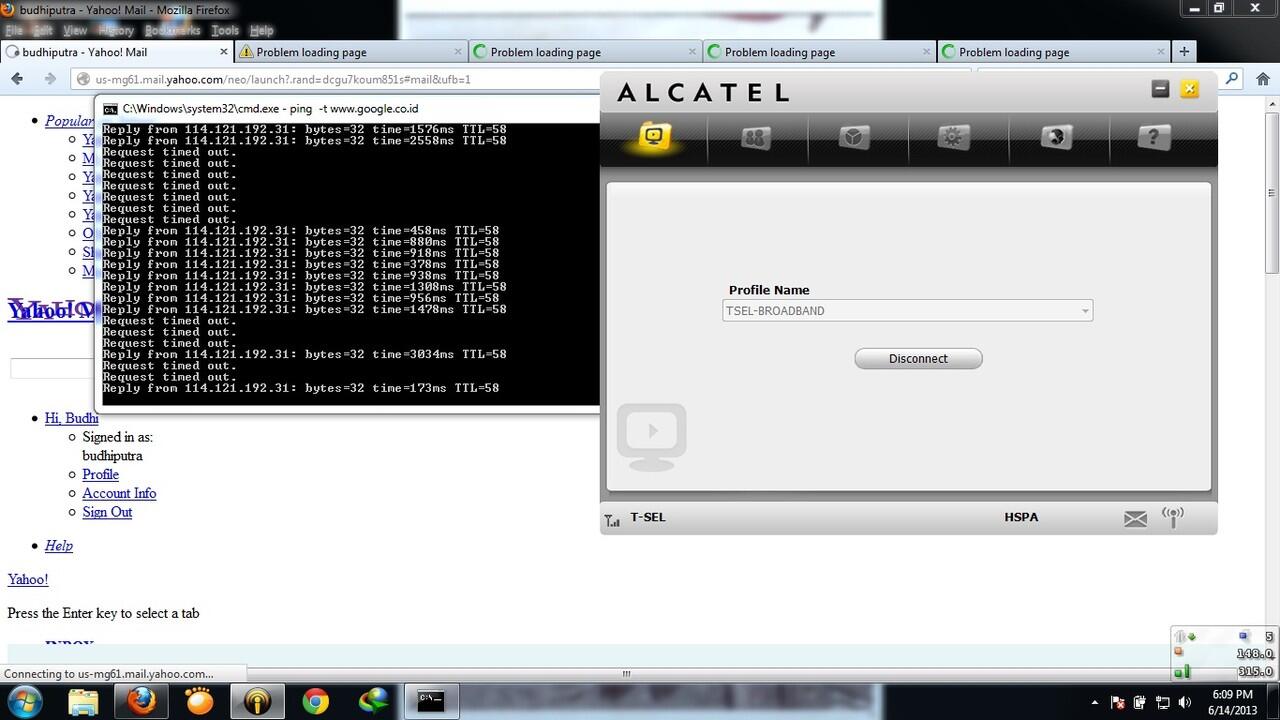Open the Firefox Bookmarks menu
1280x720 pixels.
pyautogui.click(x=173, y=31)
